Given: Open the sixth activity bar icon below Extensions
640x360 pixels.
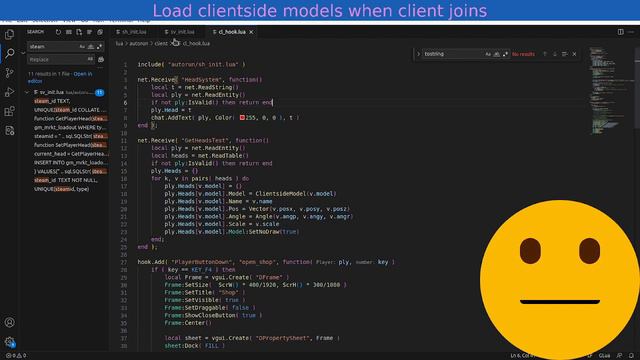Looking at the screenshot, I should 9,131.
